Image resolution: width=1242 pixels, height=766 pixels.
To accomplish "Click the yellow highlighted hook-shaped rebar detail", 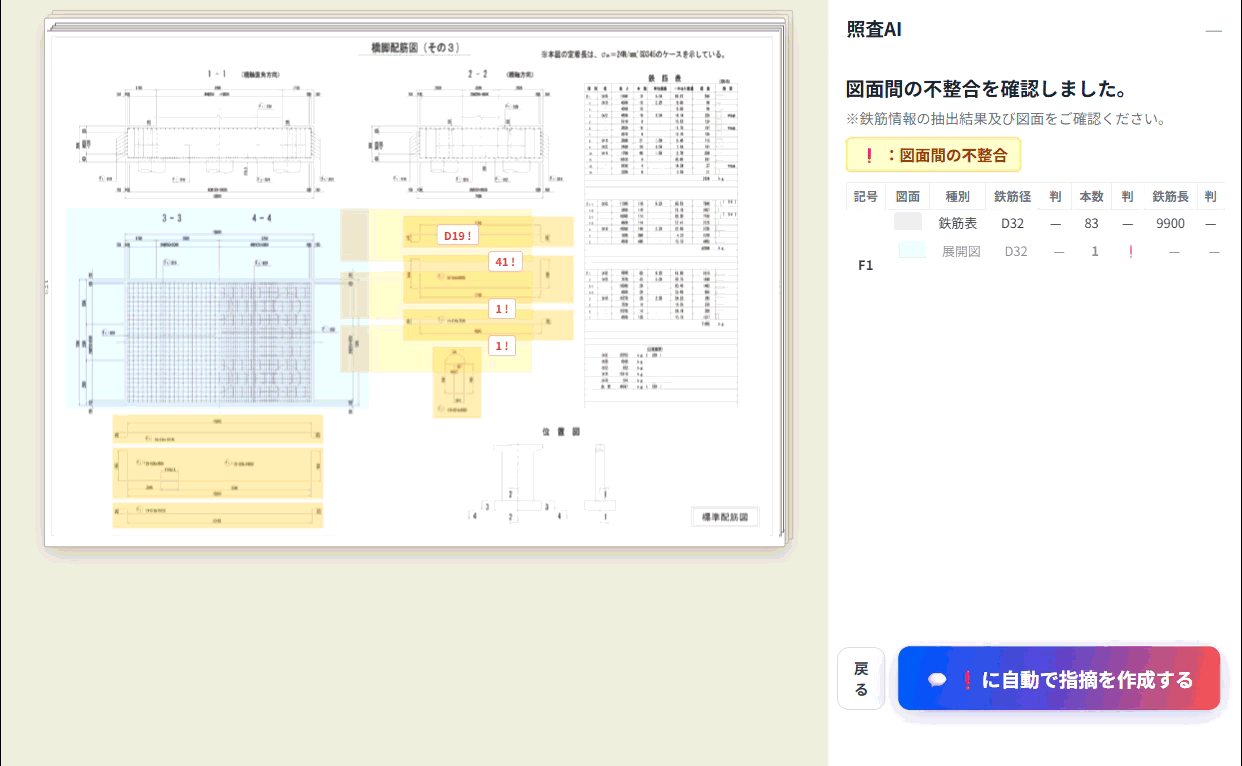I will coord(456,382).
